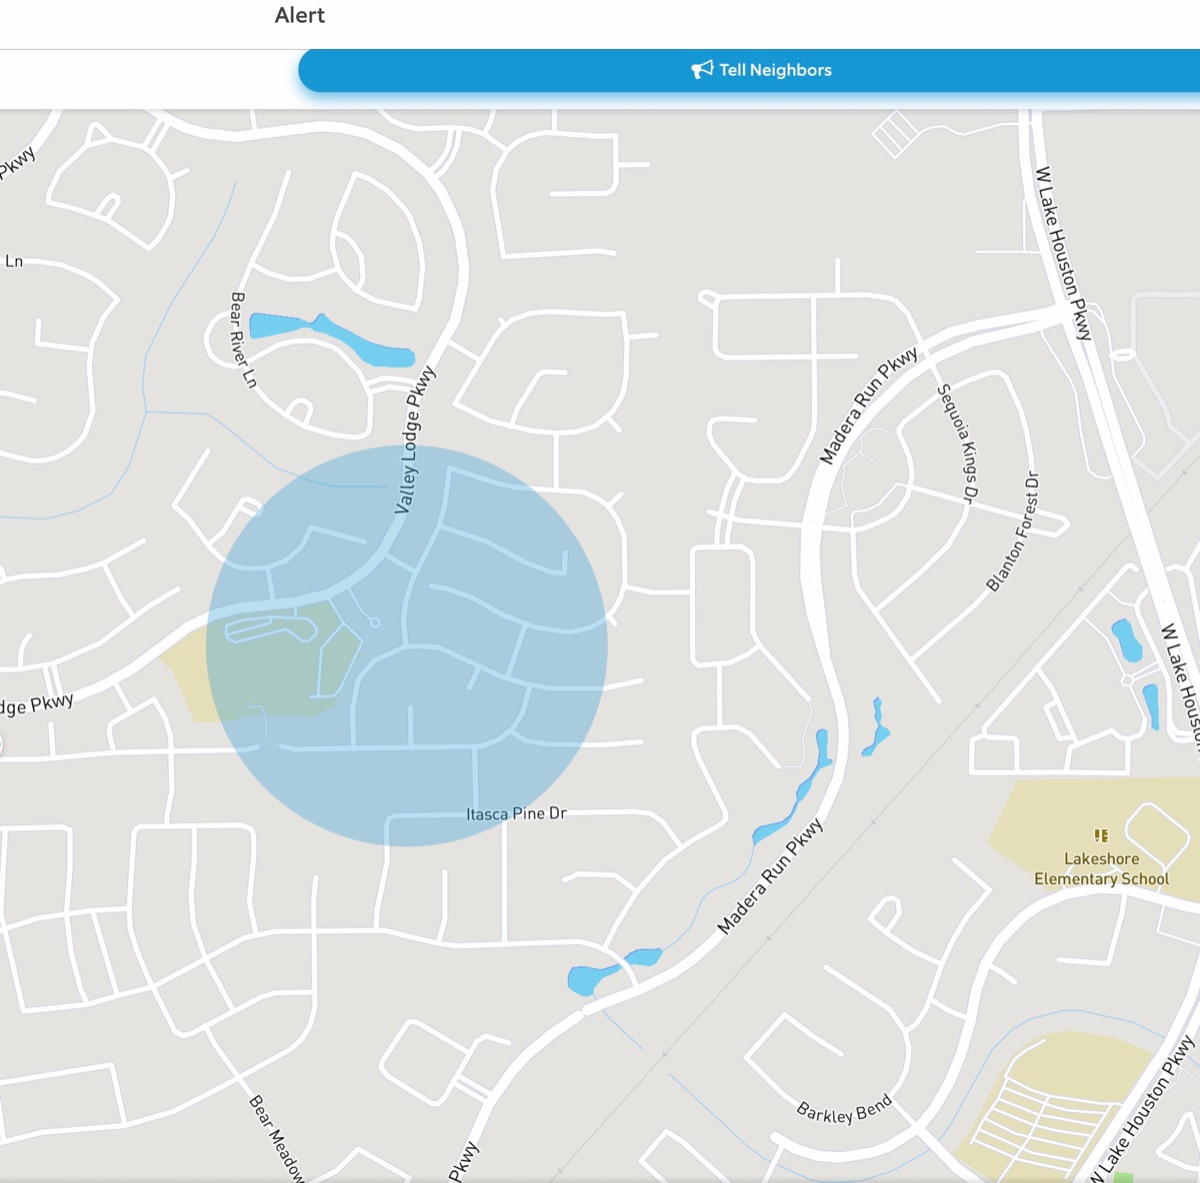1200x1183 pixels.
Task: Select the Itasca Pine Dr street label
Action: 516,814
